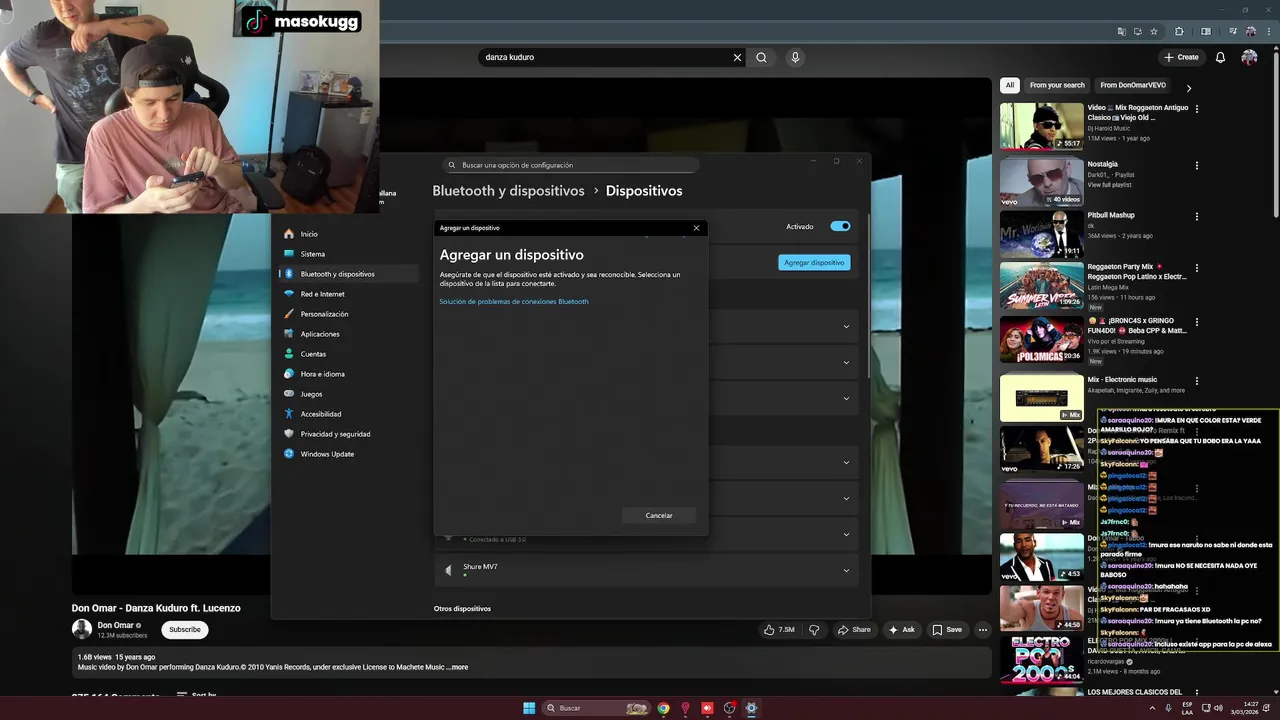The width and height of the screenshot is (1280, 720).
Task: Click the Agregar dispositivo button
Action: tap(814, 262)
